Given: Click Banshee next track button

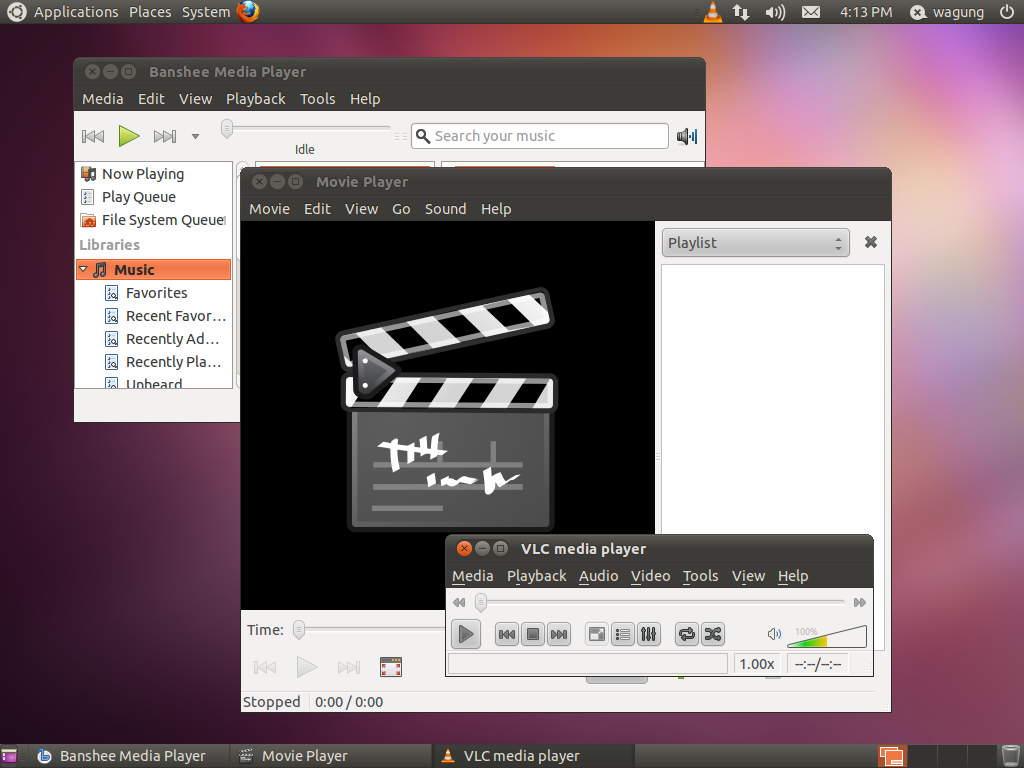Looking at the screenshot, I should point(165,136).
